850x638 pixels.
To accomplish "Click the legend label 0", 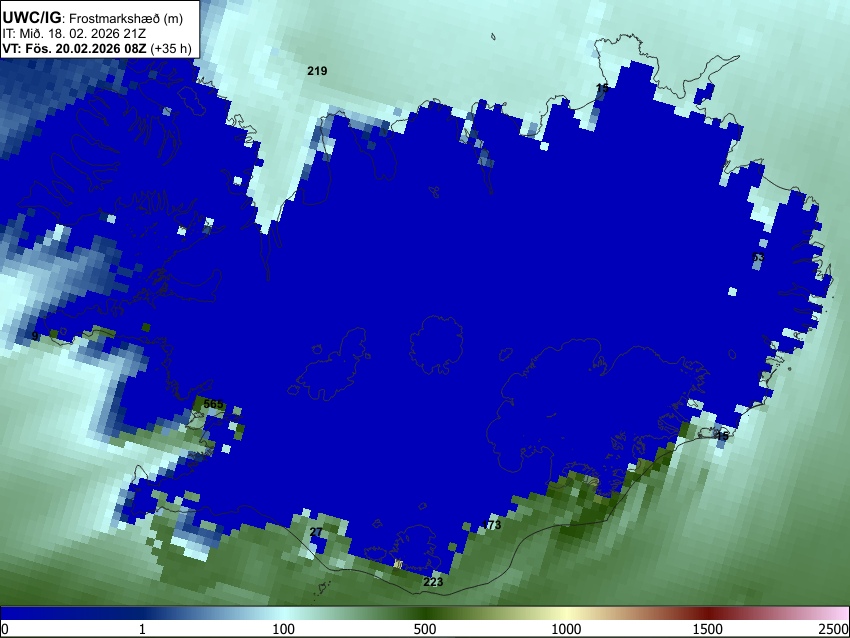I will (x=5, y=629).
